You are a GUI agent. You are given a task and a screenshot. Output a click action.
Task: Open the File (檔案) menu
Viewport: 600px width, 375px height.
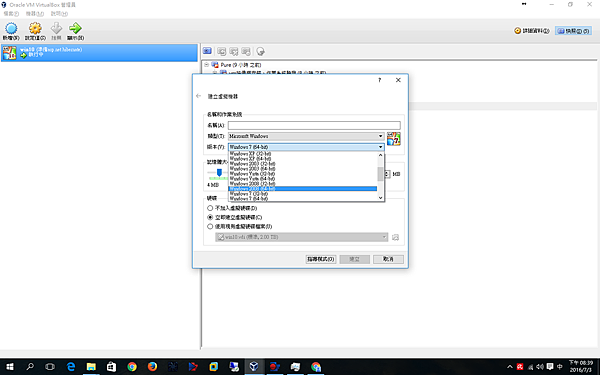pyautogui.click(x=11, y=14)
